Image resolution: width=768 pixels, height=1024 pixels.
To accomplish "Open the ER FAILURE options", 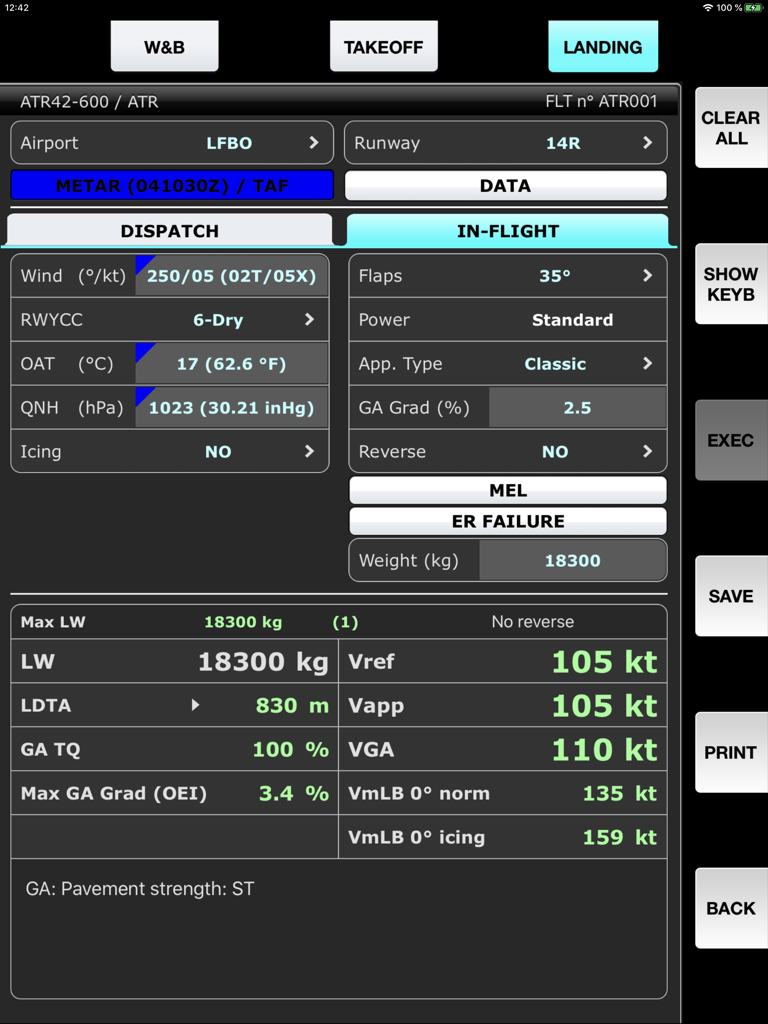I will 508,521.
